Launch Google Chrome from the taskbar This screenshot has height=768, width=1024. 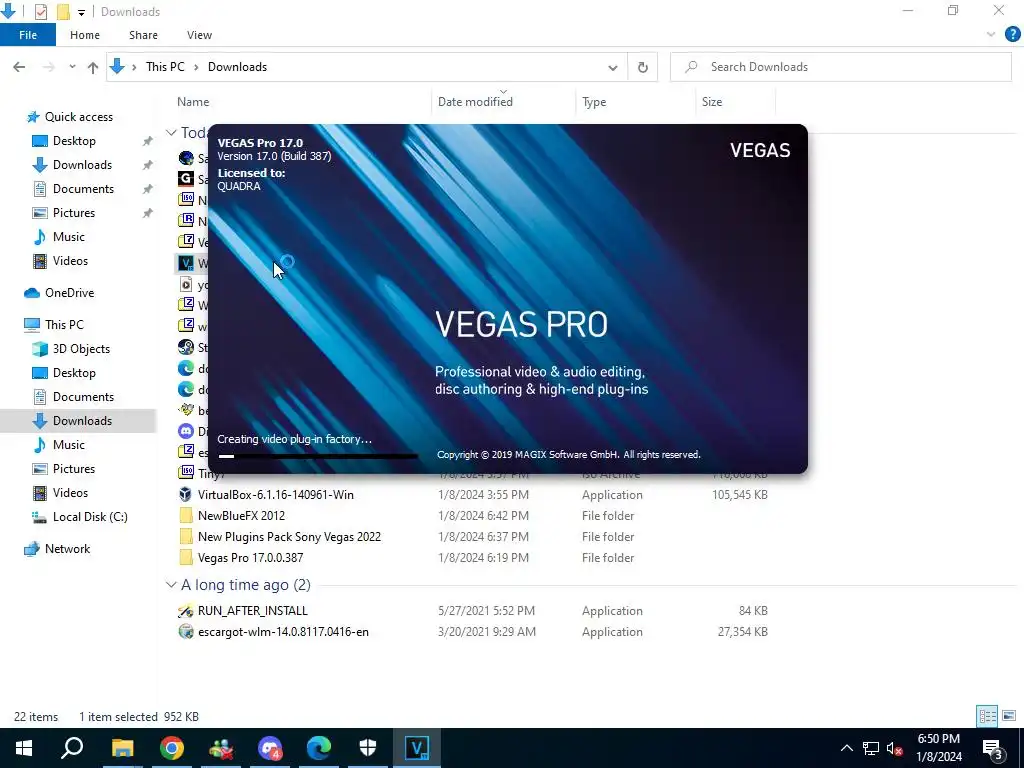pos(172,748)
